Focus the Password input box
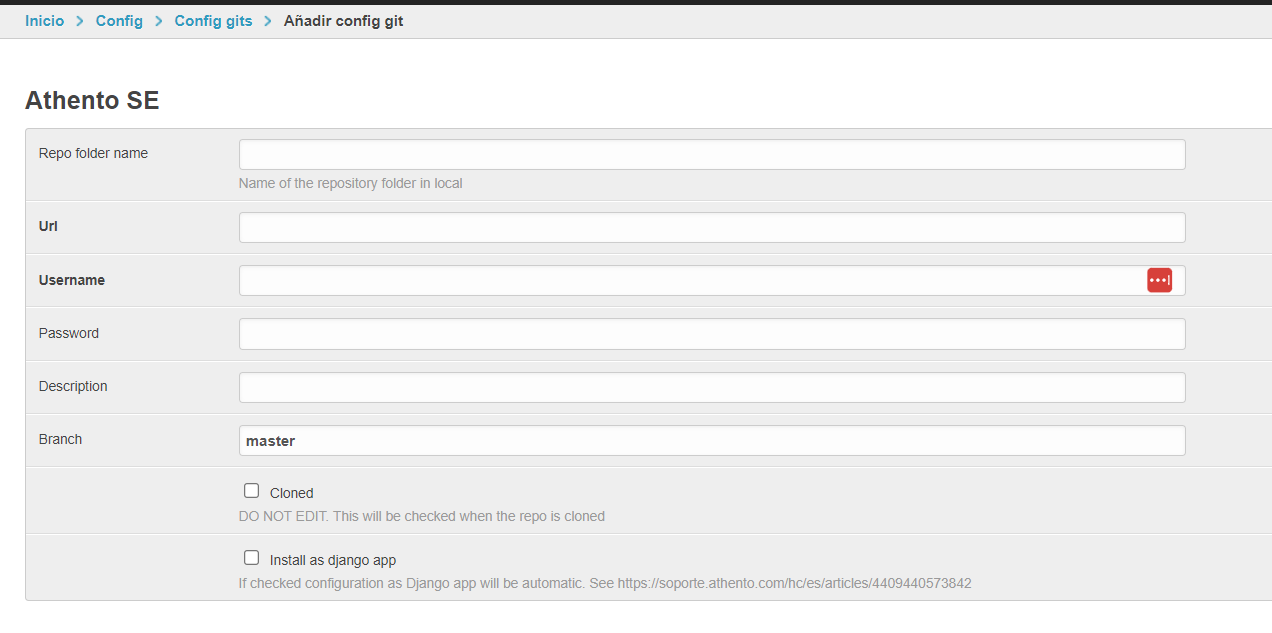 (711, 334)
